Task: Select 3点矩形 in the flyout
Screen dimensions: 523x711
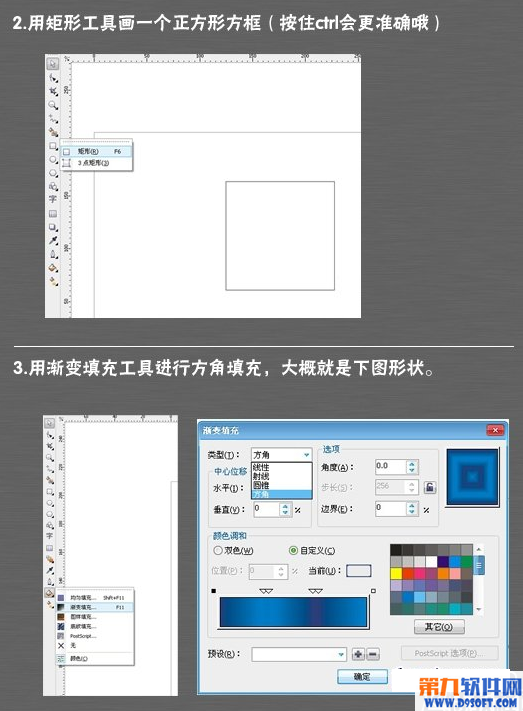Action: pos(97,163)
